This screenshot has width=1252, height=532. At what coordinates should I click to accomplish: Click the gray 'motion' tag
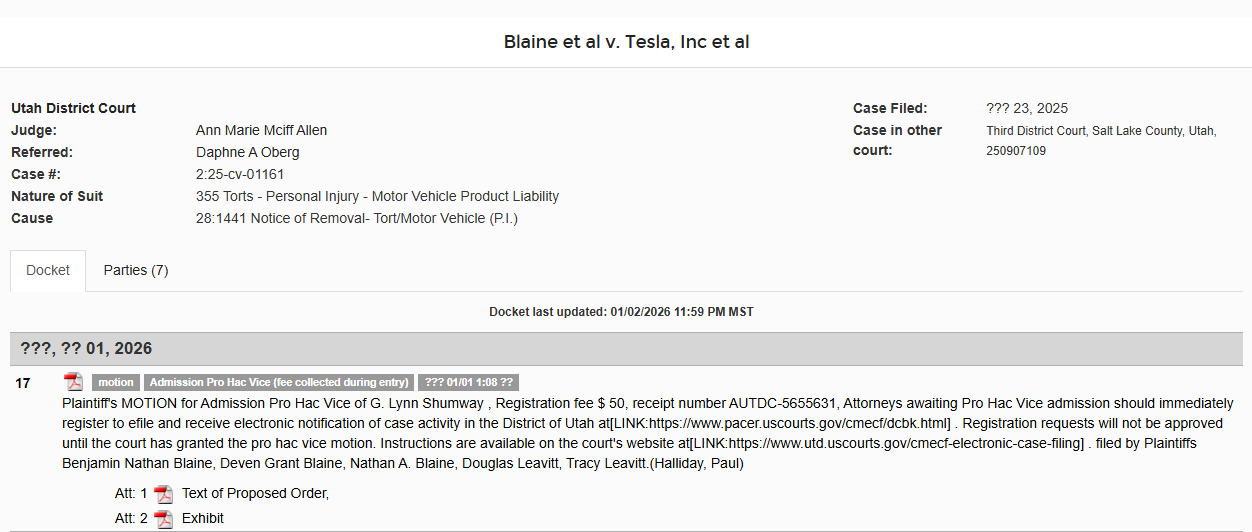point(116,383)
